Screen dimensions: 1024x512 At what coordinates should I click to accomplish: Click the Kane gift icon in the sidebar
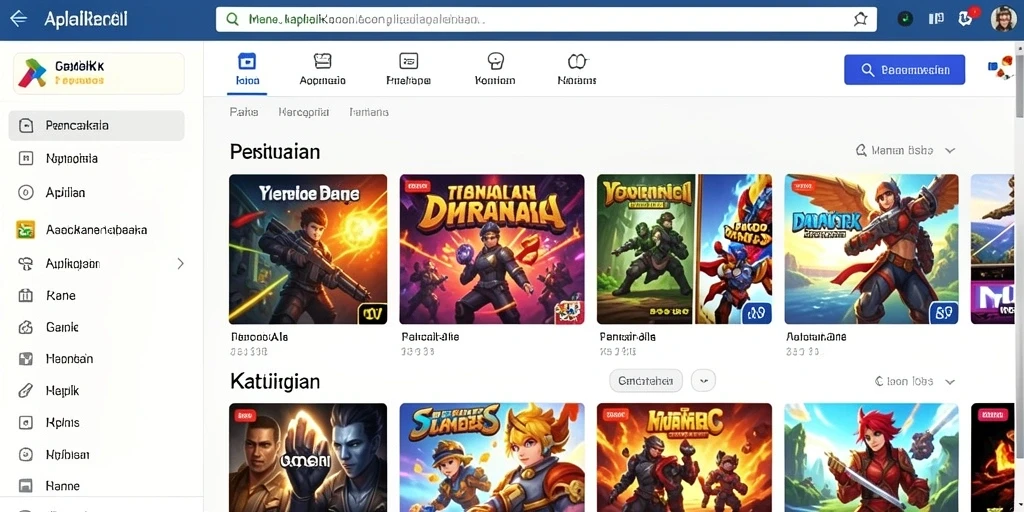pyautogui.click(x=25, y=296)
